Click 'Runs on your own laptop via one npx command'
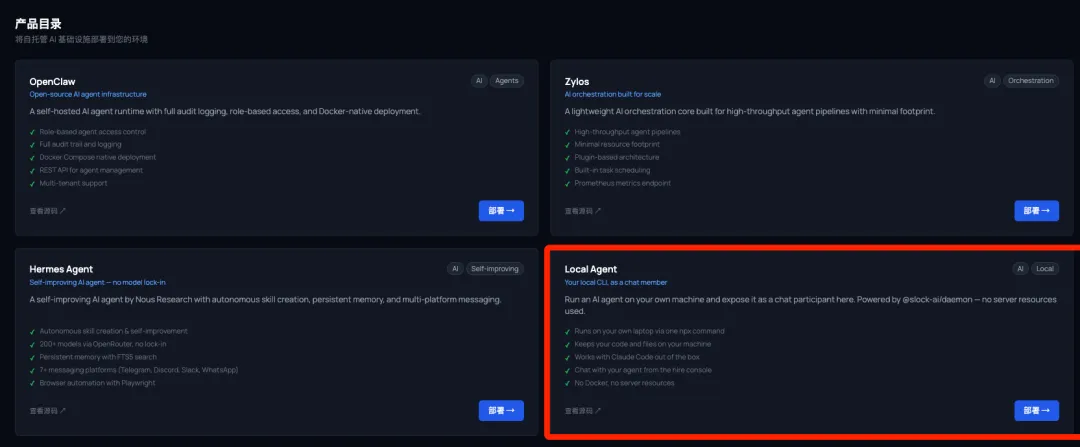This screenshot has width=1080, height=447. (x=650, y=331)
